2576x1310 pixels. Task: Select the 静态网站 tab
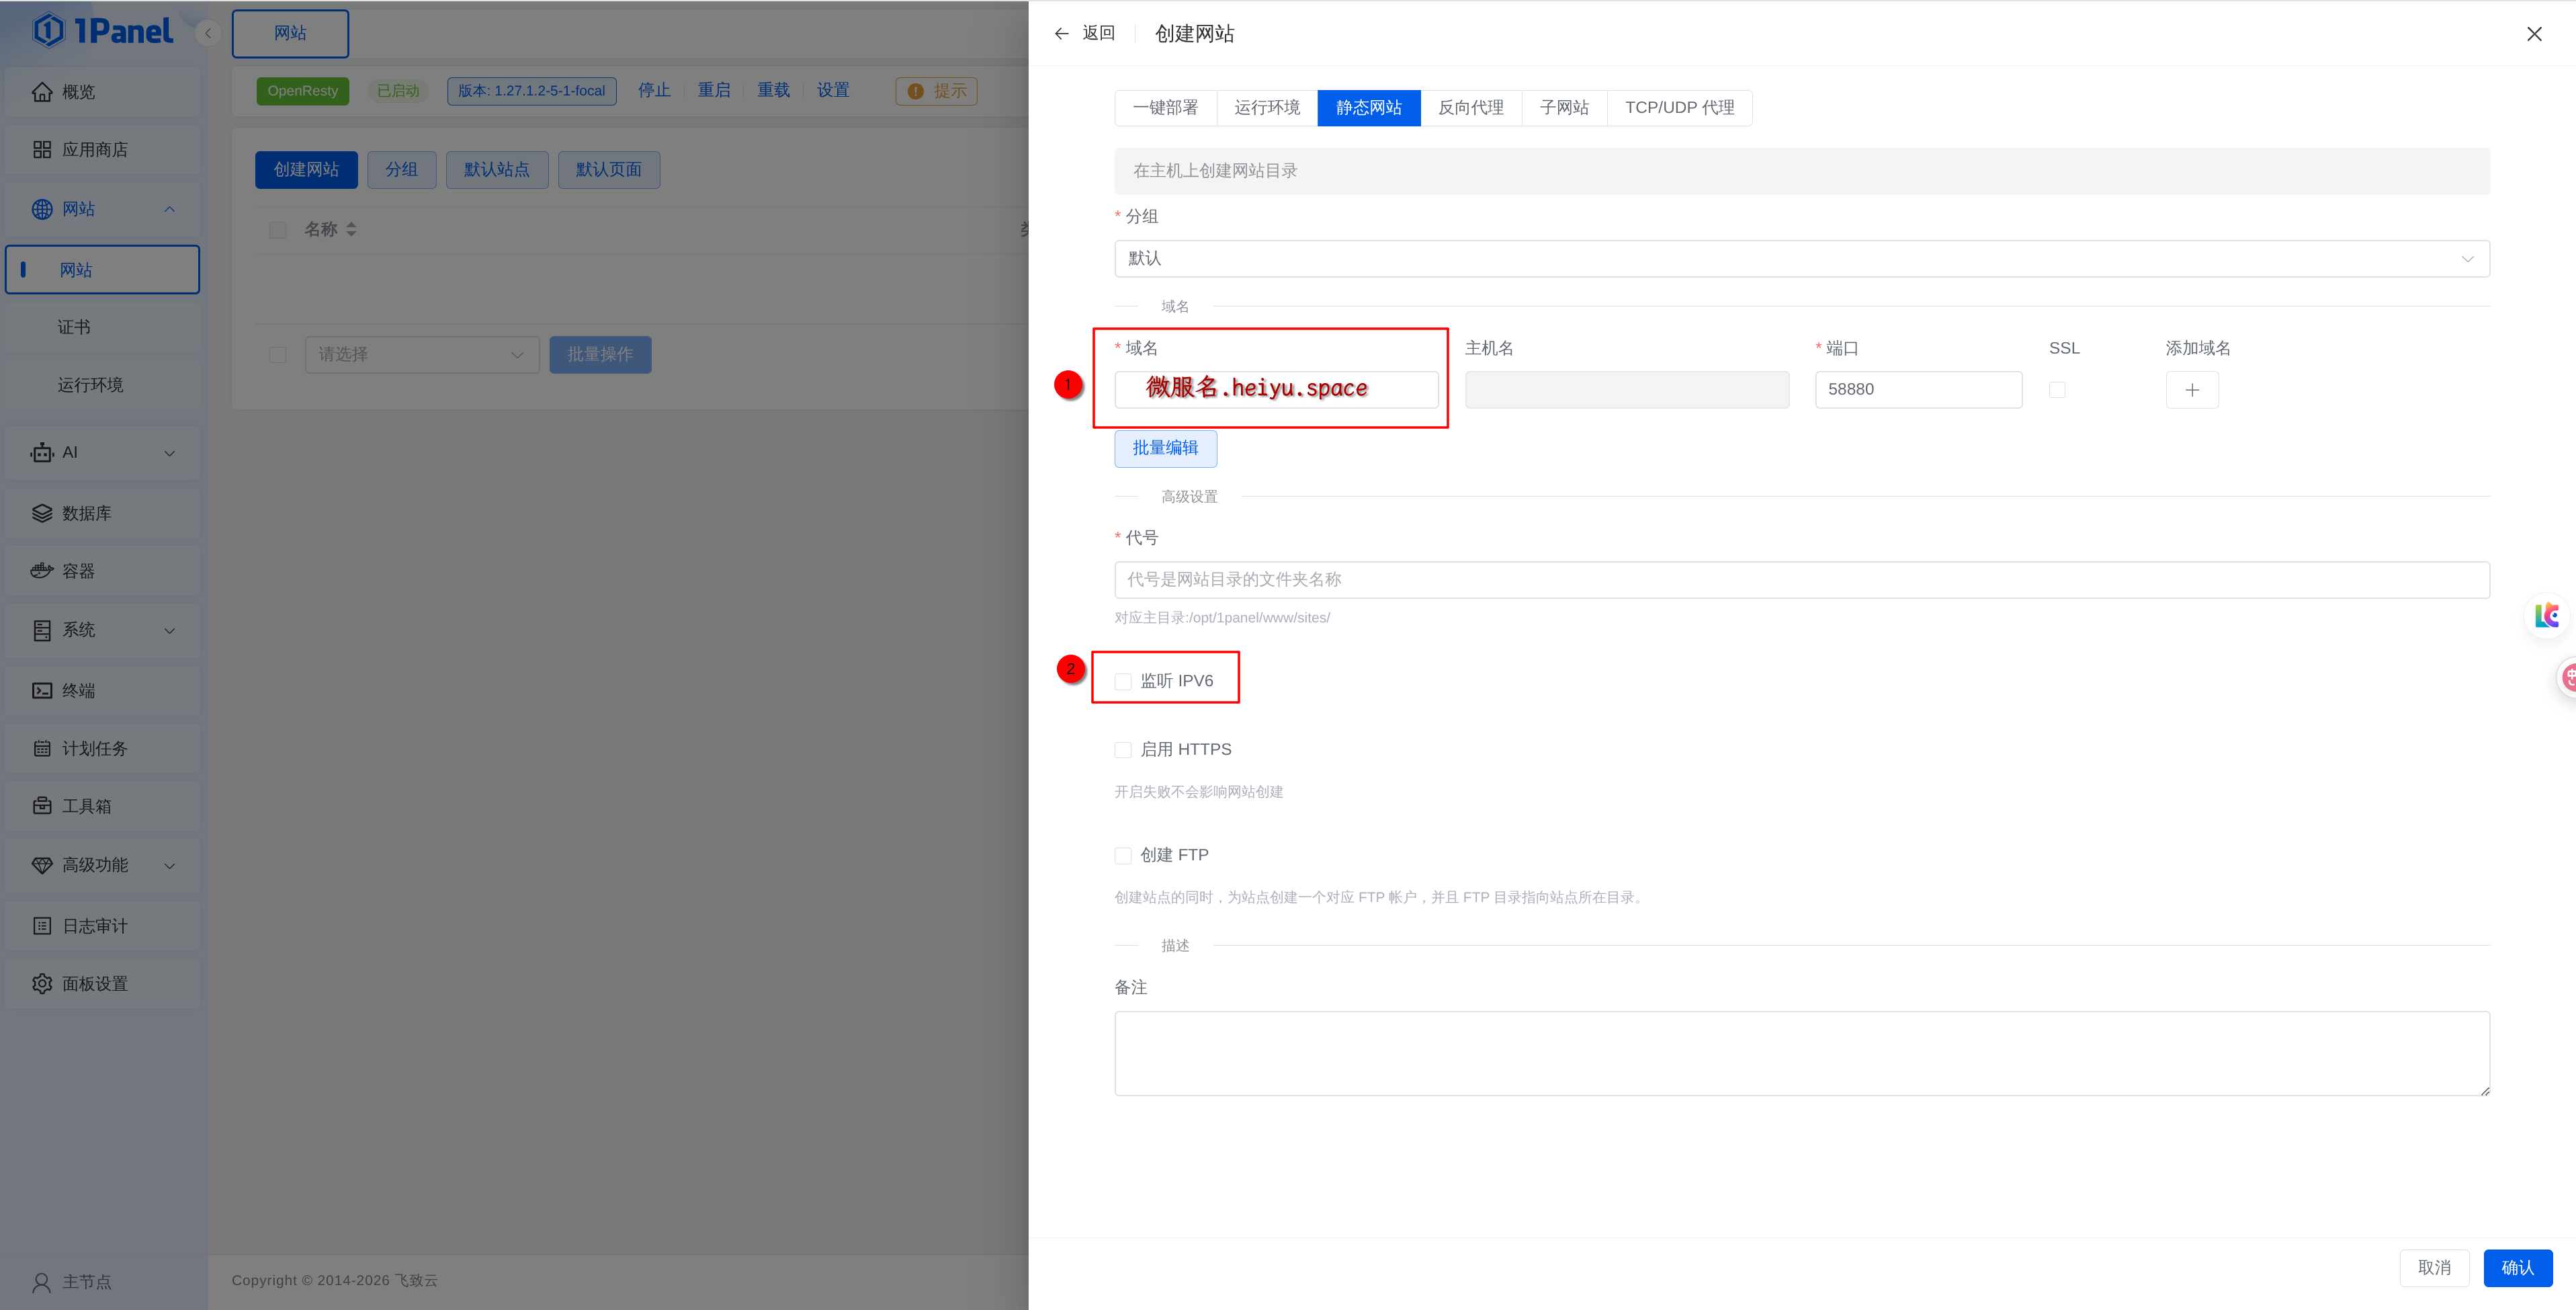point(1369,108)
